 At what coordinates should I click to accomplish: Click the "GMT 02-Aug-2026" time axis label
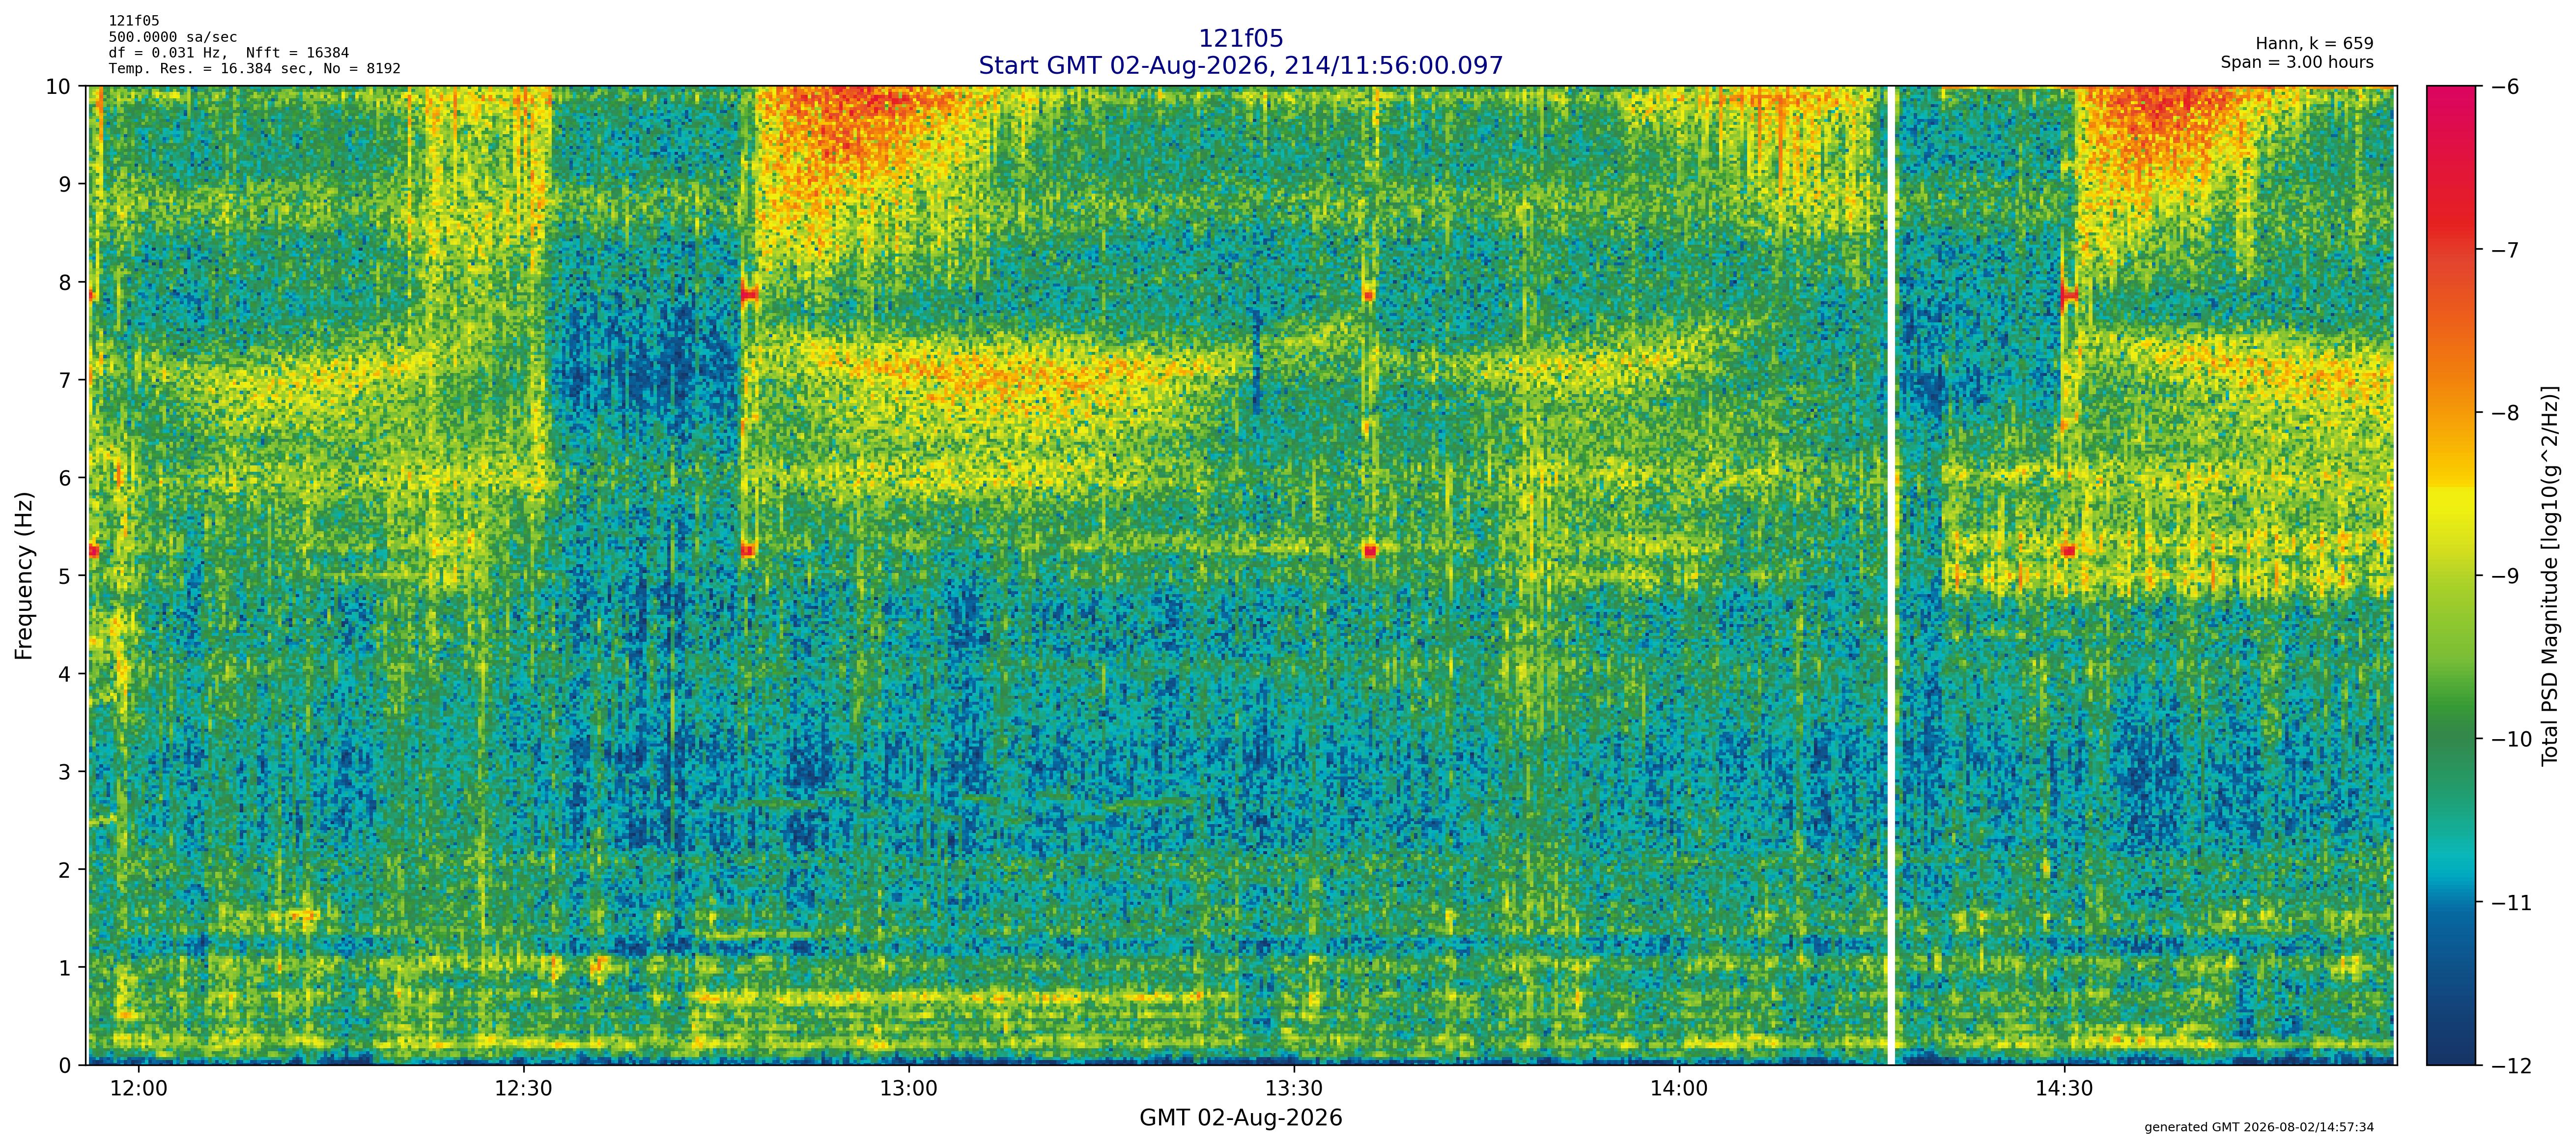(x=1240, y=1118)
